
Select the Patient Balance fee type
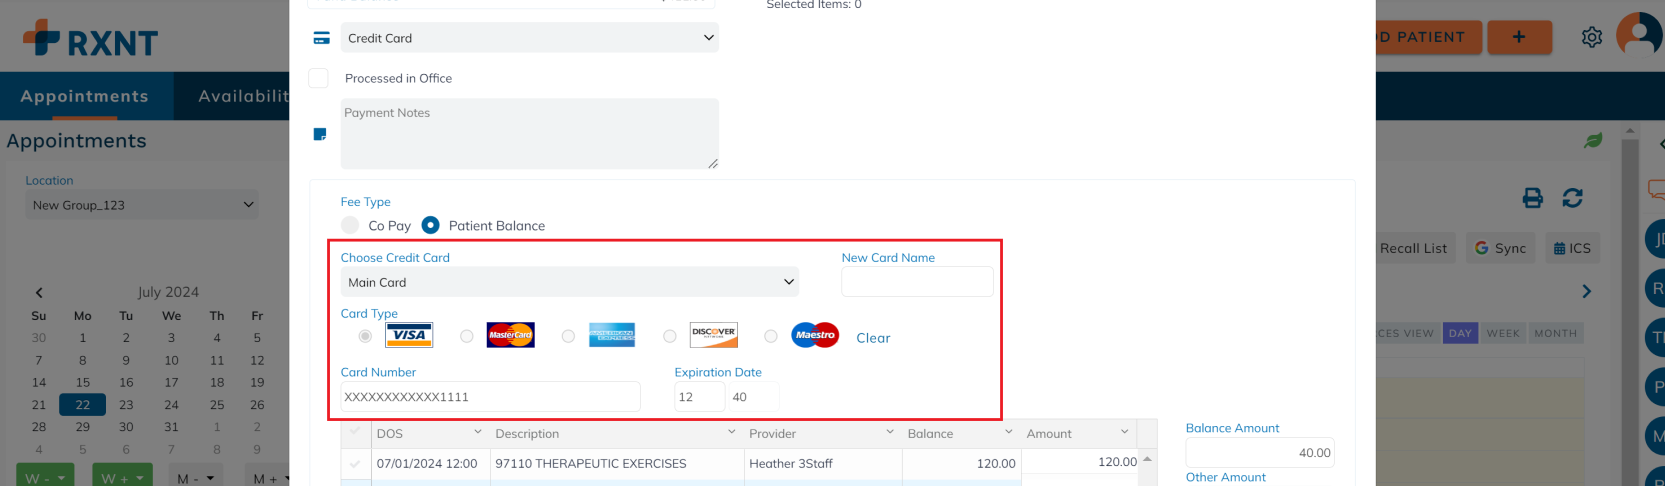(431, 225)
